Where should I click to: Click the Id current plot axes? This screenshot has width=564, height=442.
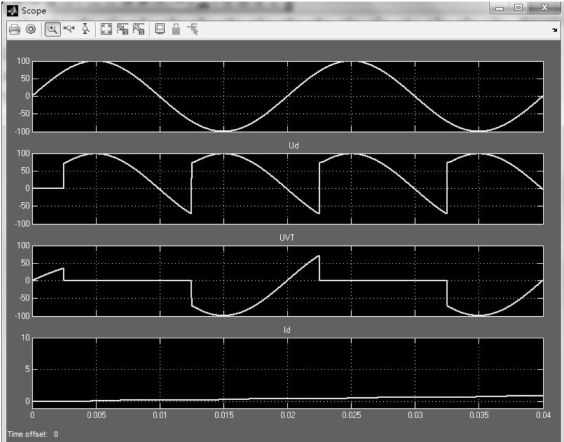288,373
